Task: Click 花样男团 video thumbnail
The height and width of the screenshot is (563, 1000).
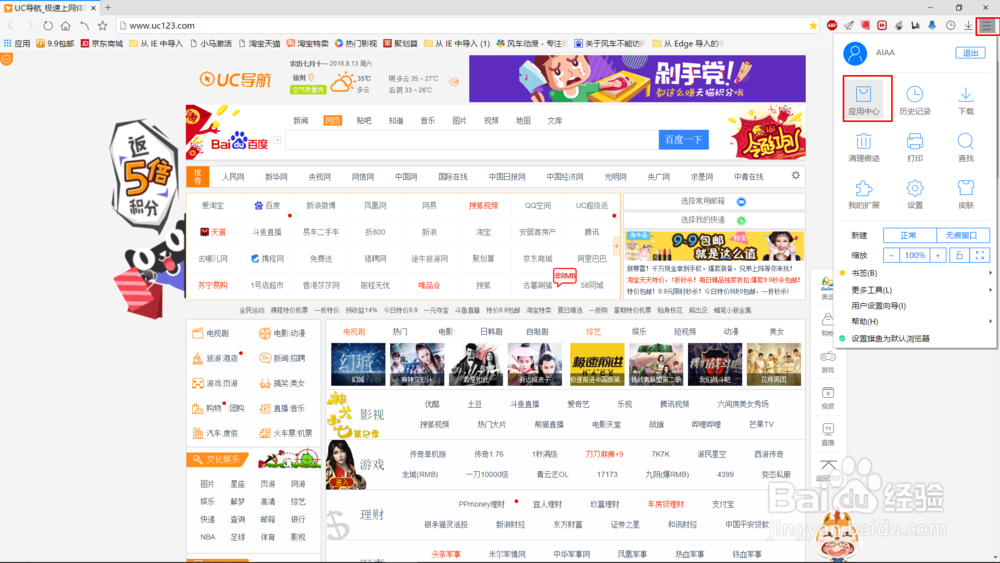Action: pyautogui.click(x=774, y=364)
